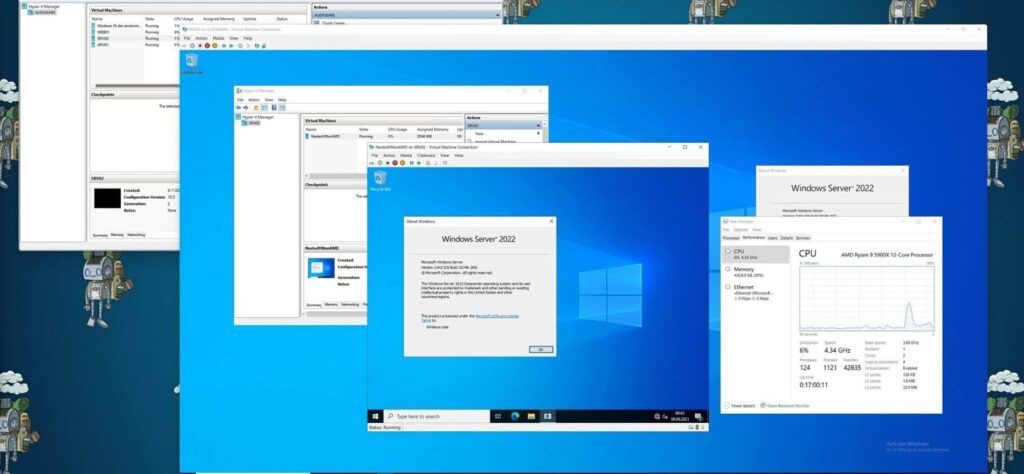Expand New submenu arrow in Actions pane

pos(539,133)
